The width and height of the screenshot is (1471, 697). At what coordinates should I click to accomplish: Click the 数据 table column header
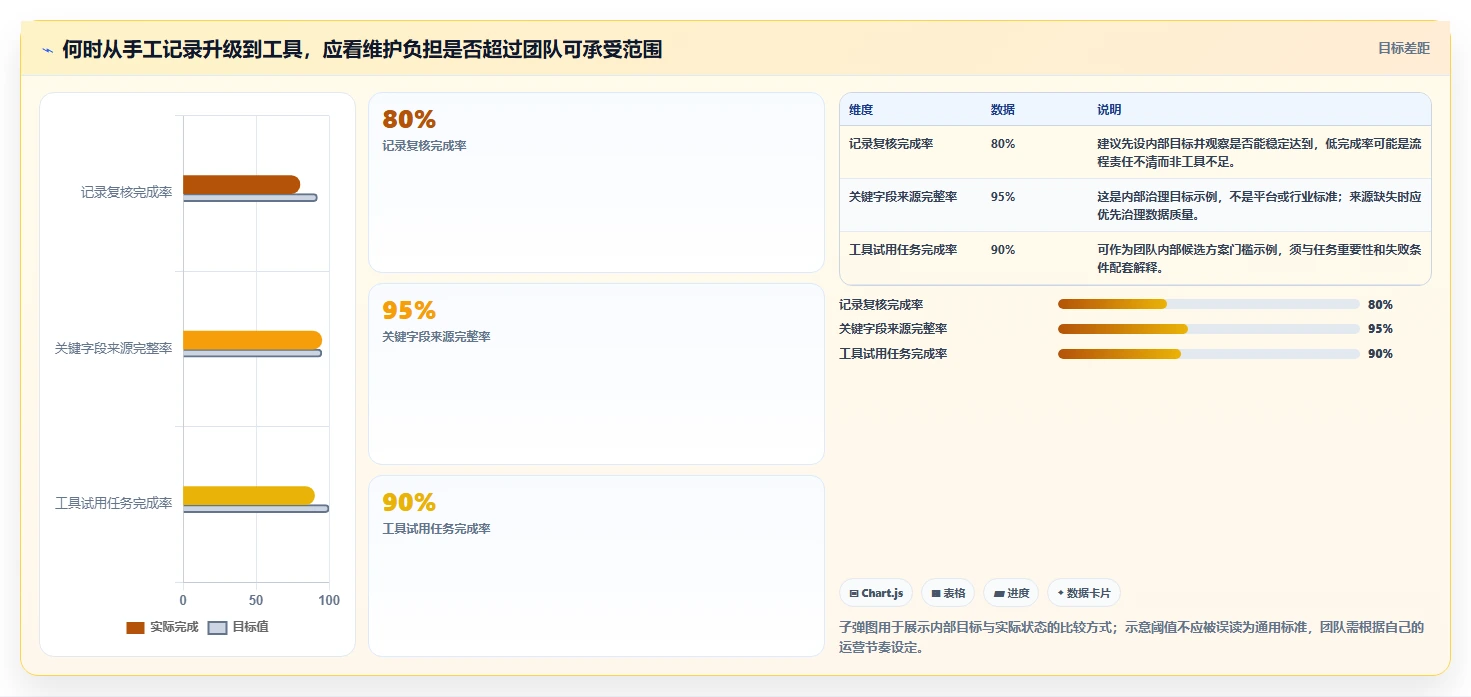[1003, 110]
